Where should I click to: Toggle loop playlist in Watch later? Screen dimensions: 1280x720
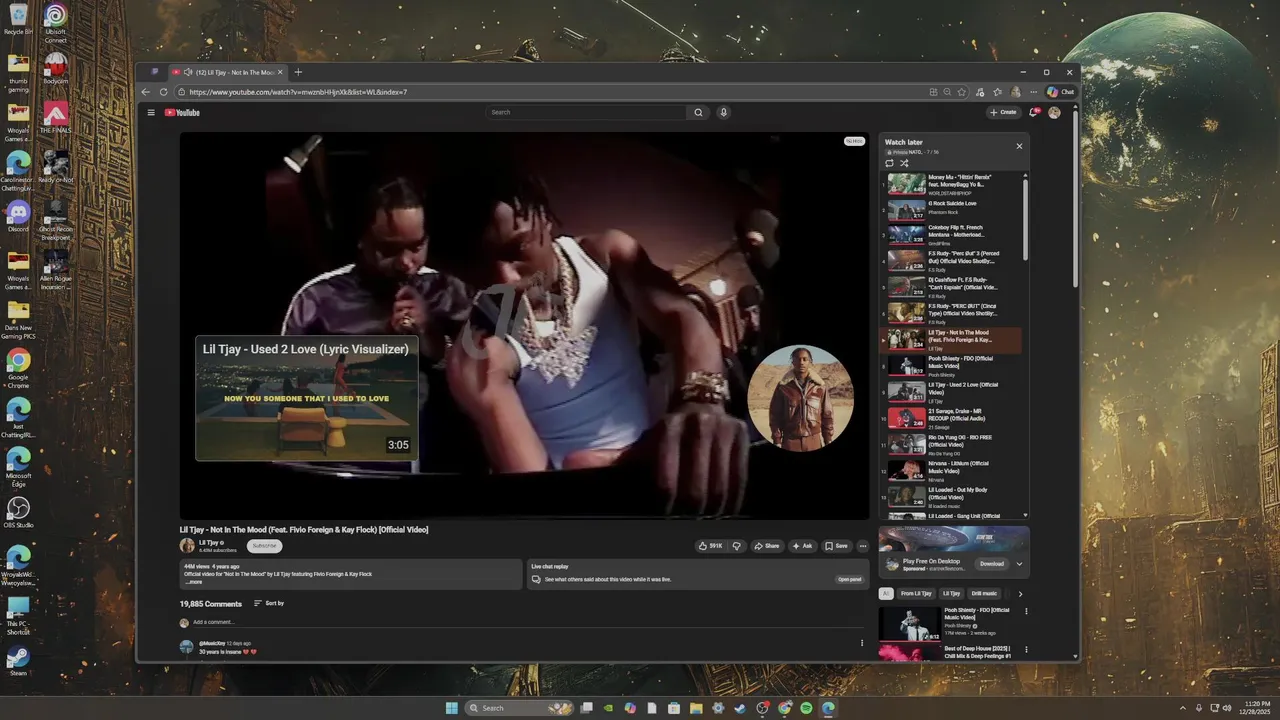pos(889,163)
